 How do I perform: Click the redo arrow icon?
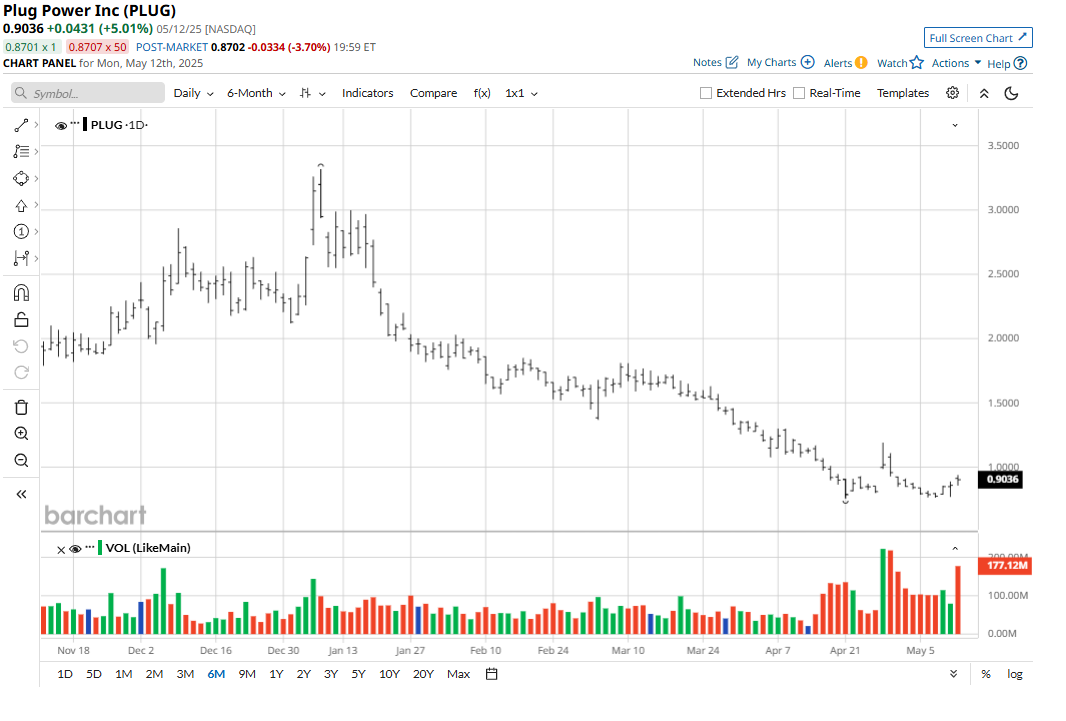click(x=21, y=372)
